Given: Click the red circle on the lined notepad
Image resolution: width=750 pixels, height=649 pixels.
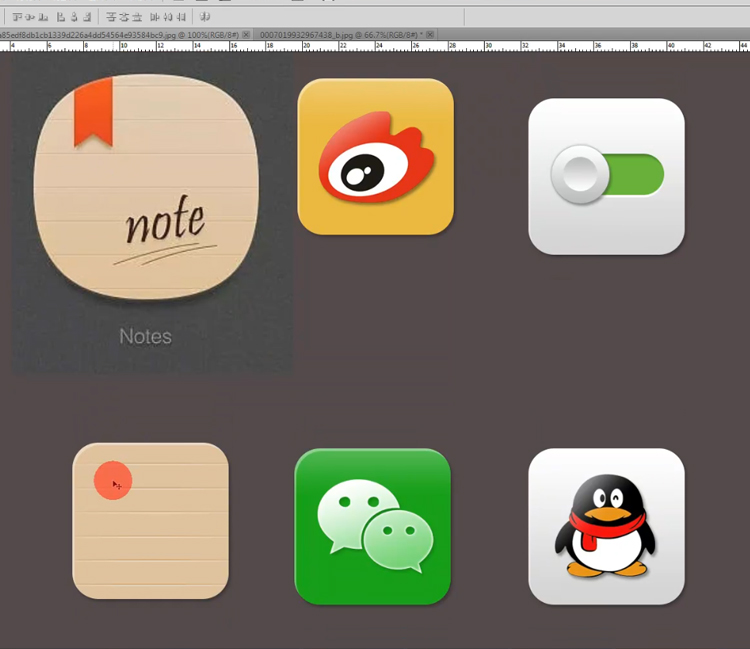Looking at the screenshot, I should (x=113, y=480).
